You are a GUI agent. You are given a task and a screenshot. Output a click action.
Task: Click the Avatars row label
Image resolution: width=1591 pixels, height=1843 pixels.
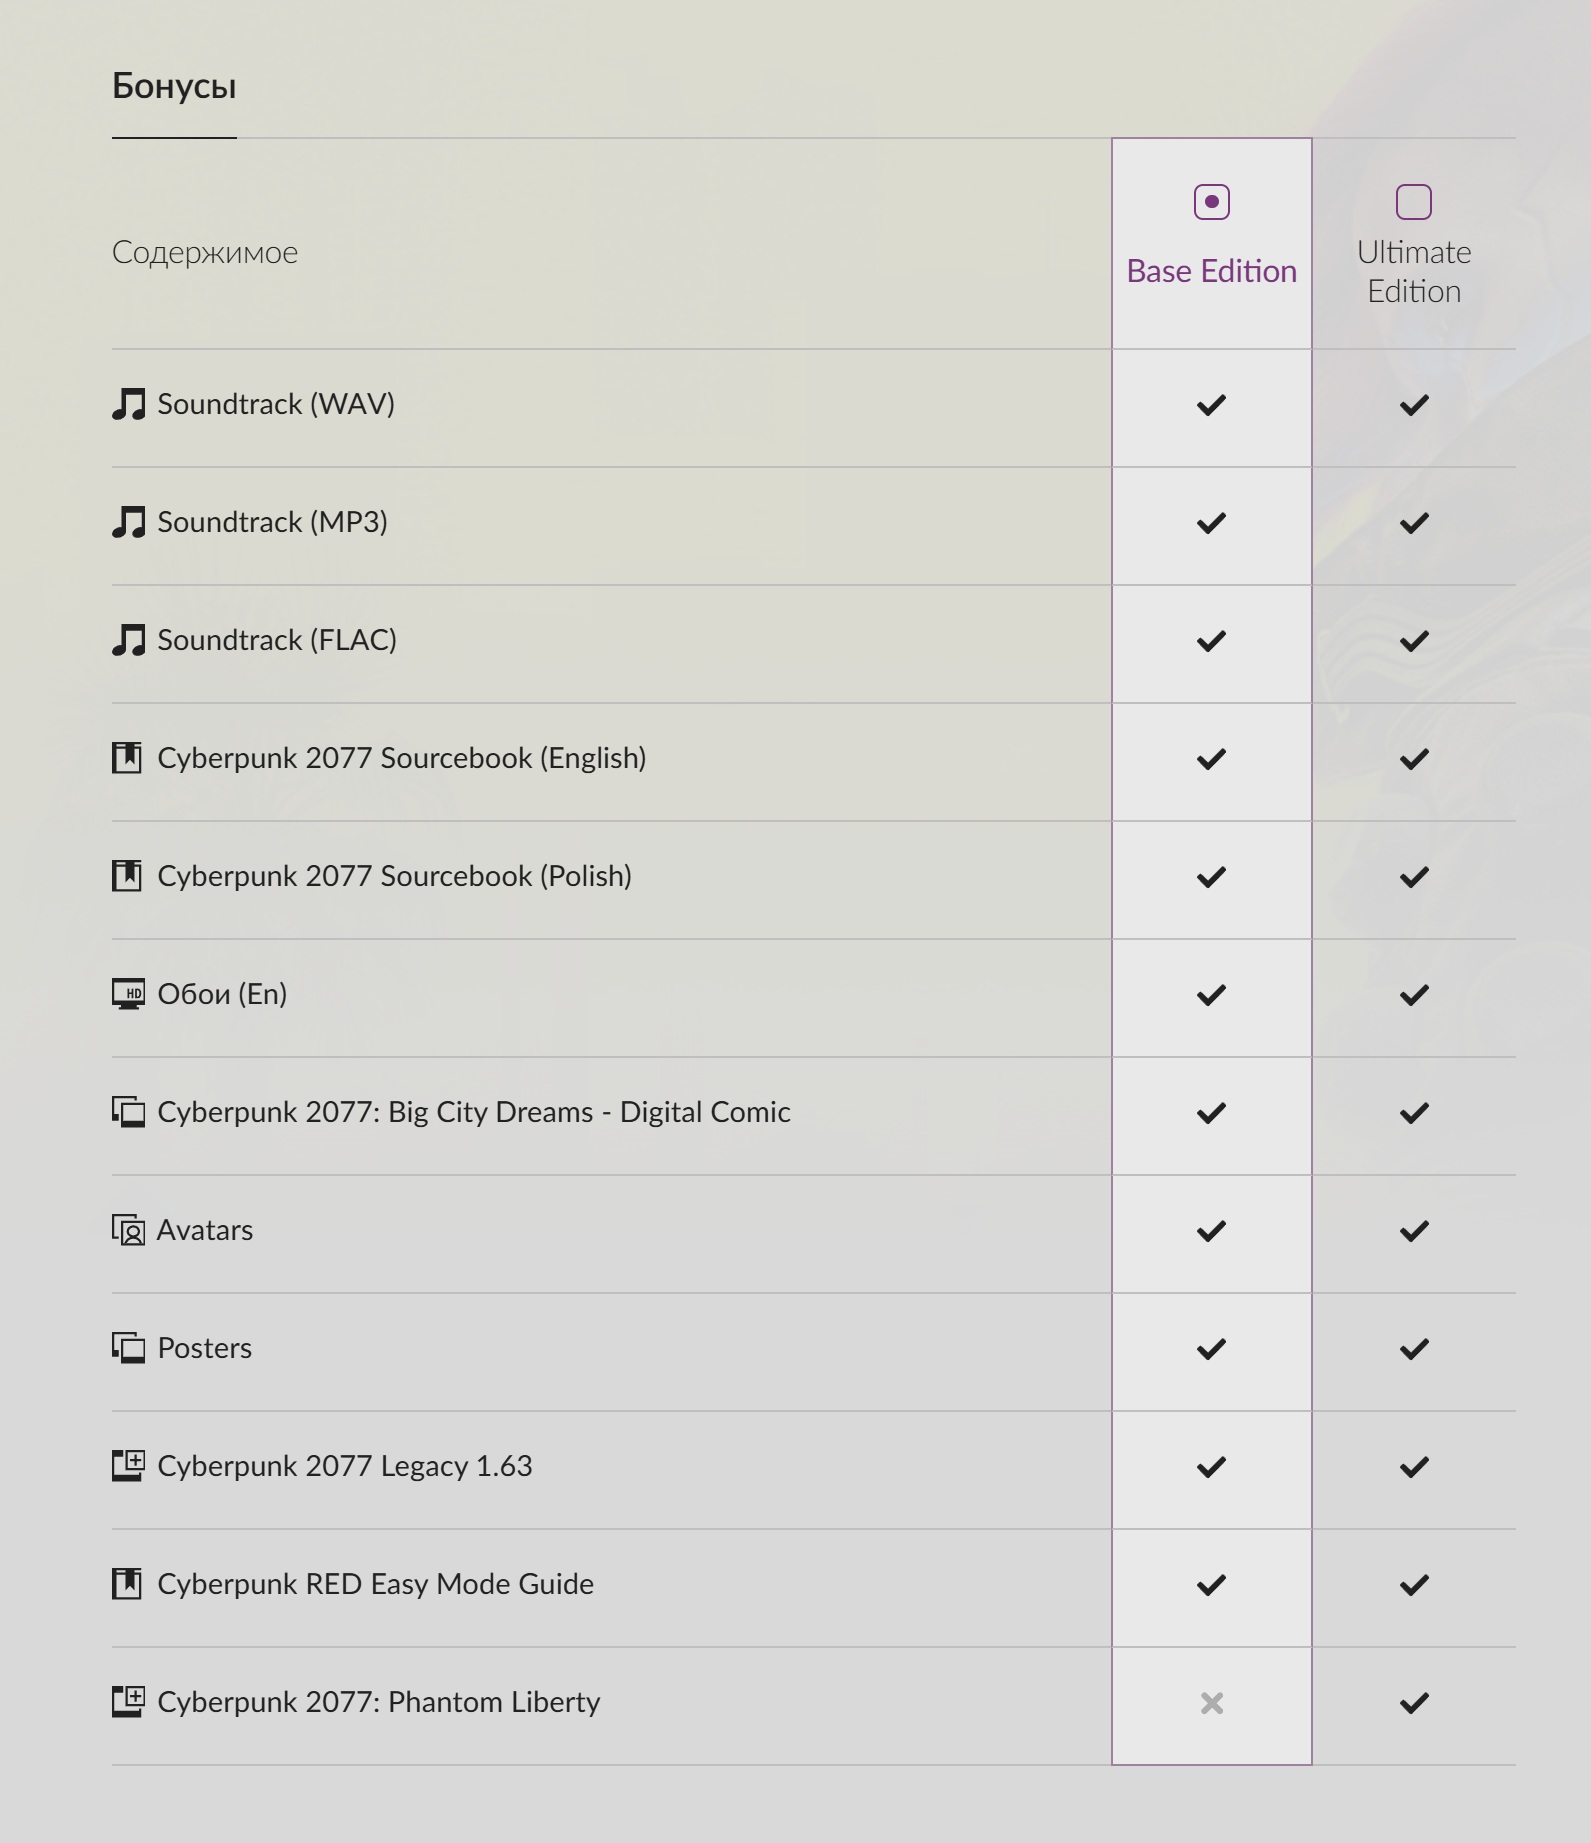coord(205,1230)
